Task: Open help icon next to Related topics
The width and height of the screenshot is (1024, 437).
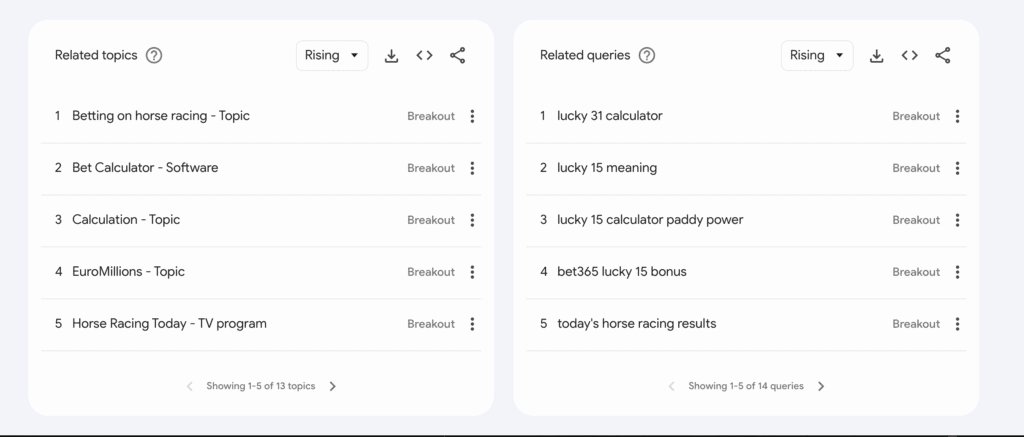Action: pyautogui.click(x=154, y=56)
